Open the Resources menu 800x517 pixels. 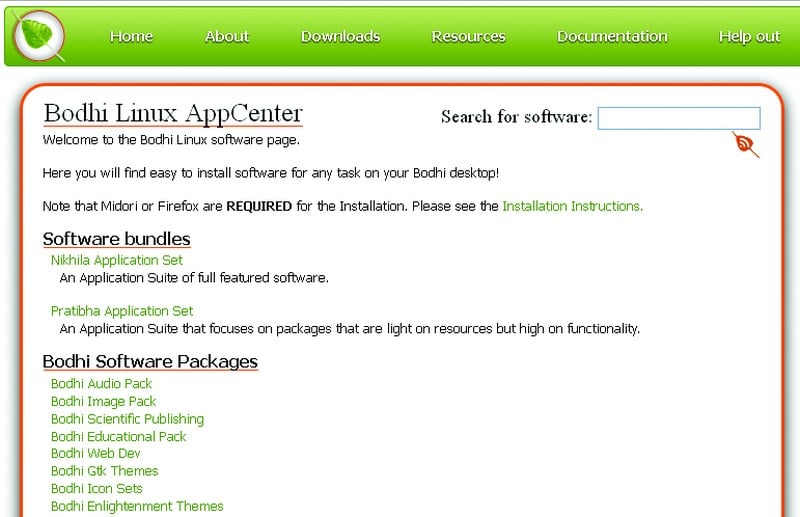(x=468, y=36)
